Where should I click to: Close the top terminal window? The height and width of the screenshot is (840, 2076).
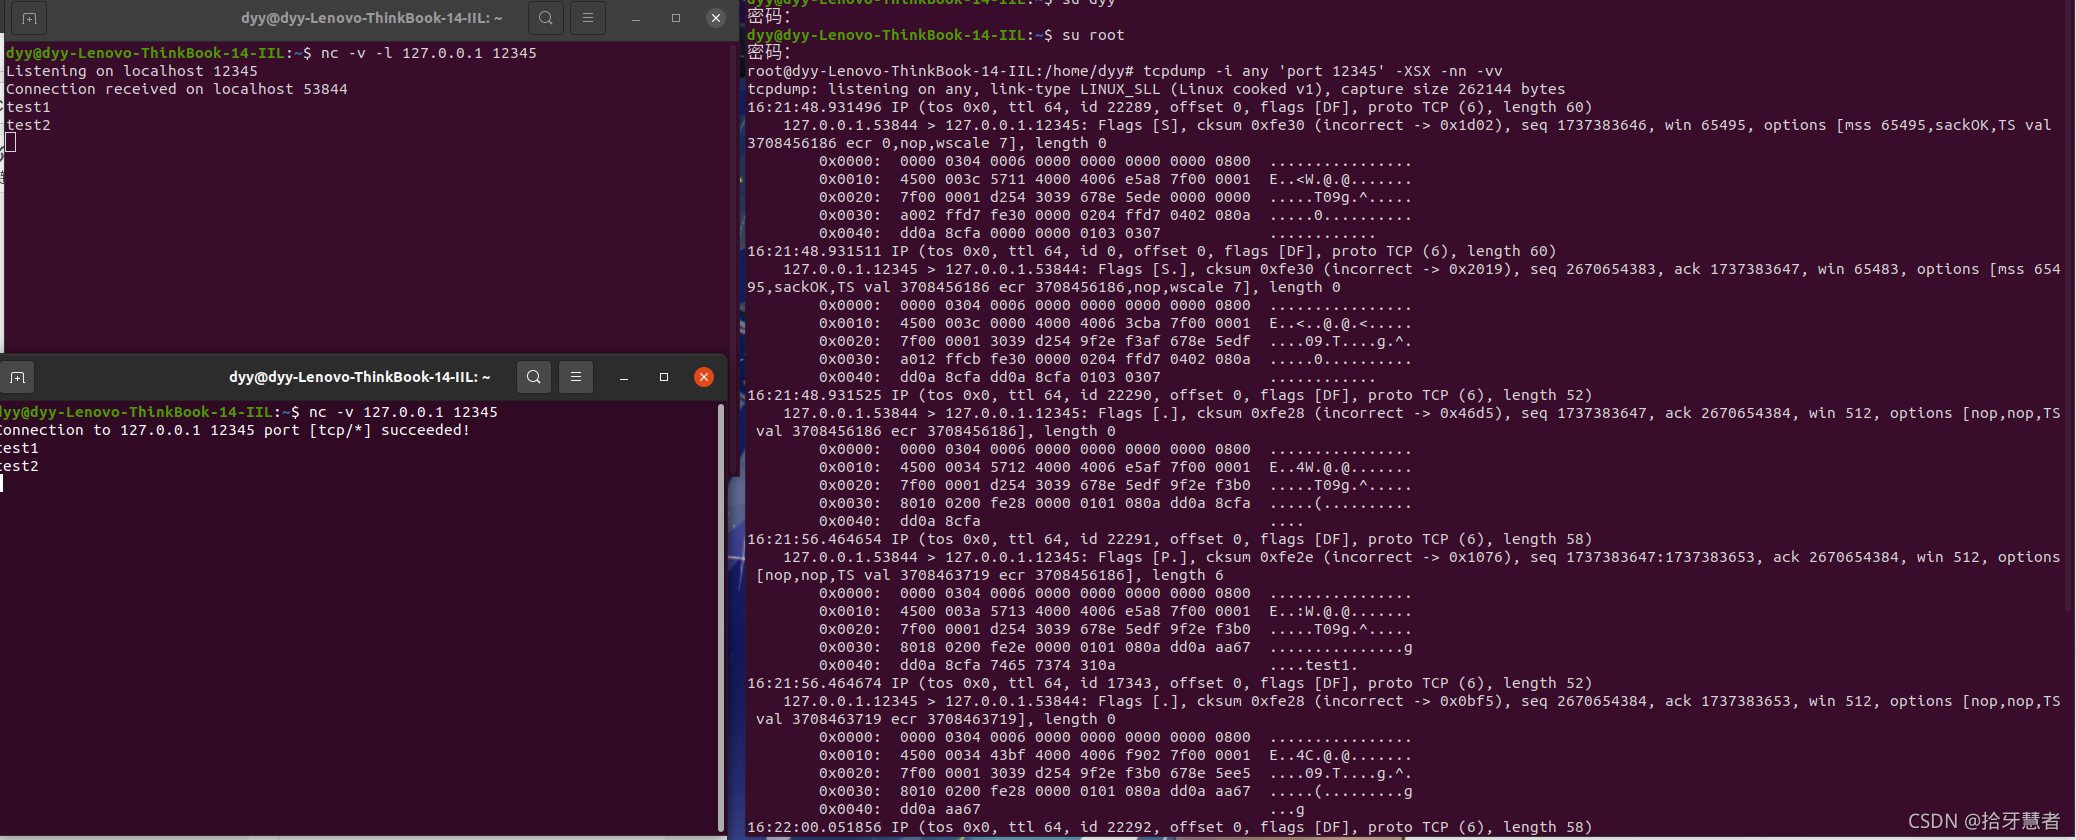pos(715,18)
